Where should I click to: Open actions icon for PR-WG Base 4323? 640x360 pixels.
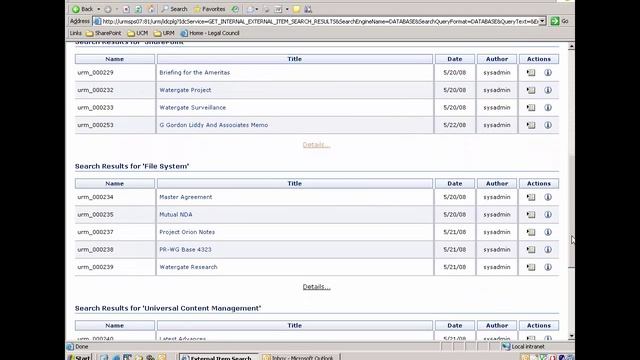531,250
